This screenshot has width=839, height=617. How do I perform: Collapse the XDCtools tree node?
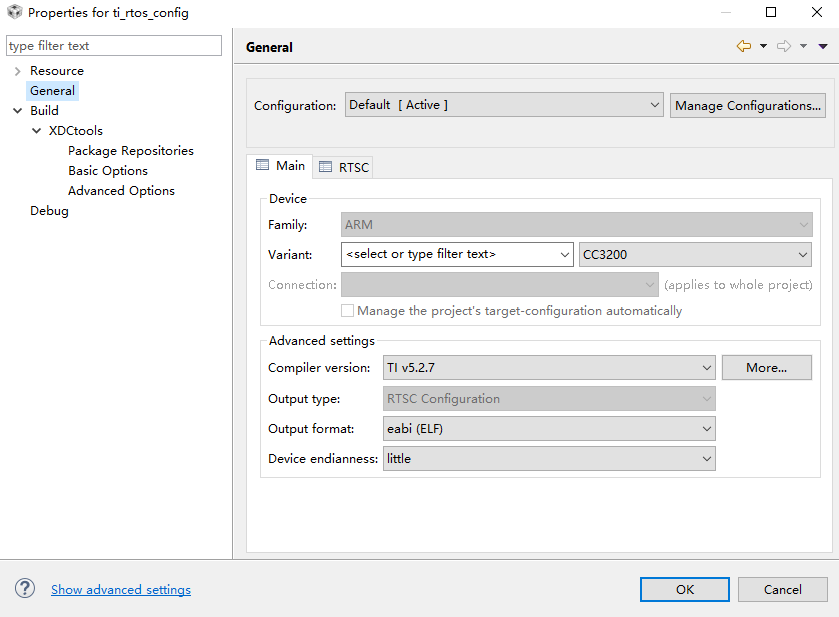click(36, 131)
